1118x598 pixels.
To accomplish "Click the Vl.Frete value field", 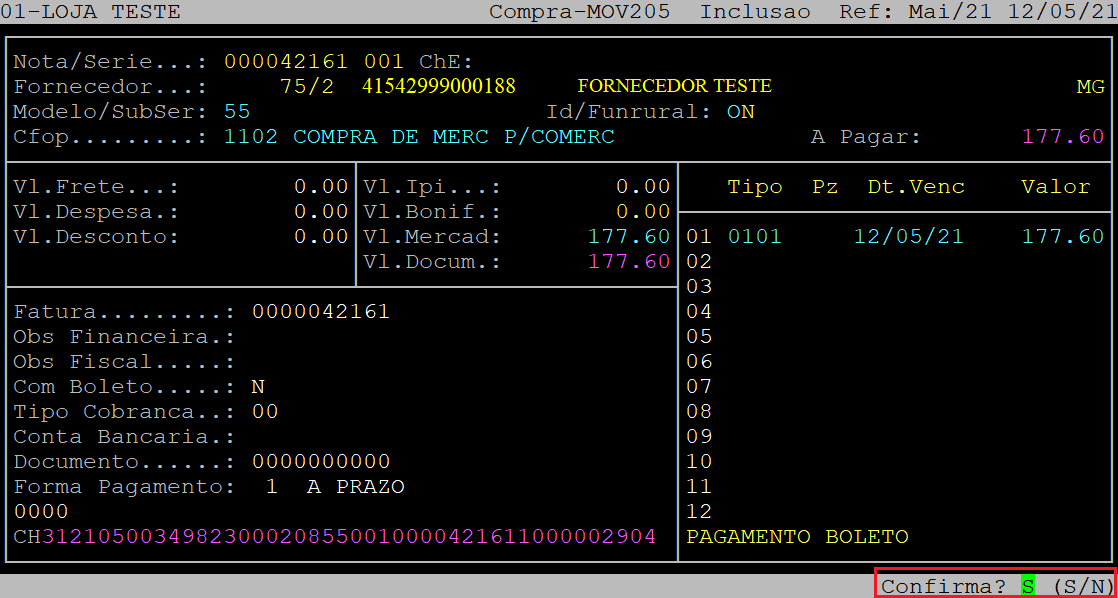I will point(321,186).
